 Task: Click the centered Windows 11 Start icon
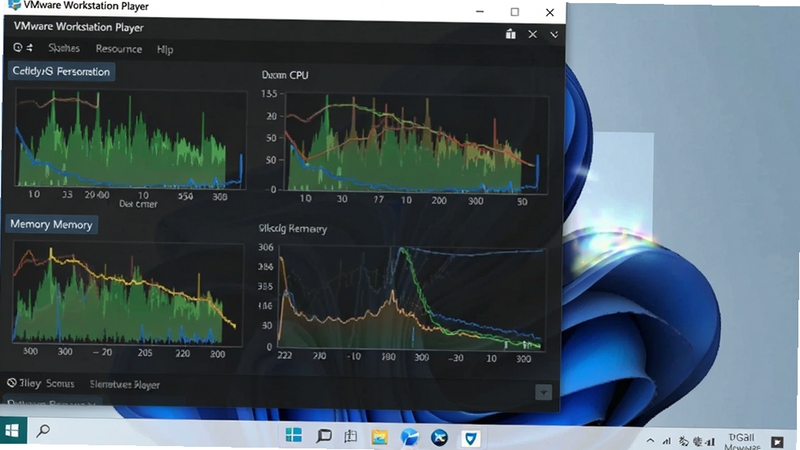click(294, 435)
